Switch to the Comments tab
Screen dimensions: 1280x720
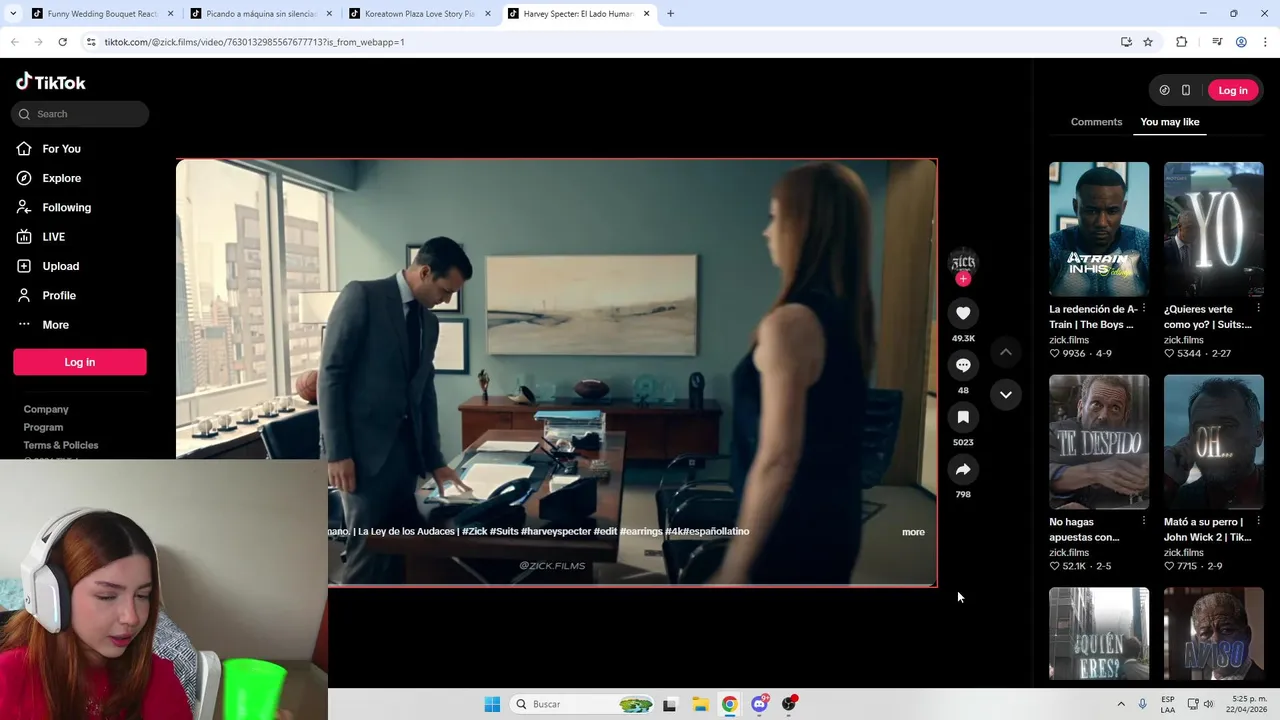coord(1096,122)
